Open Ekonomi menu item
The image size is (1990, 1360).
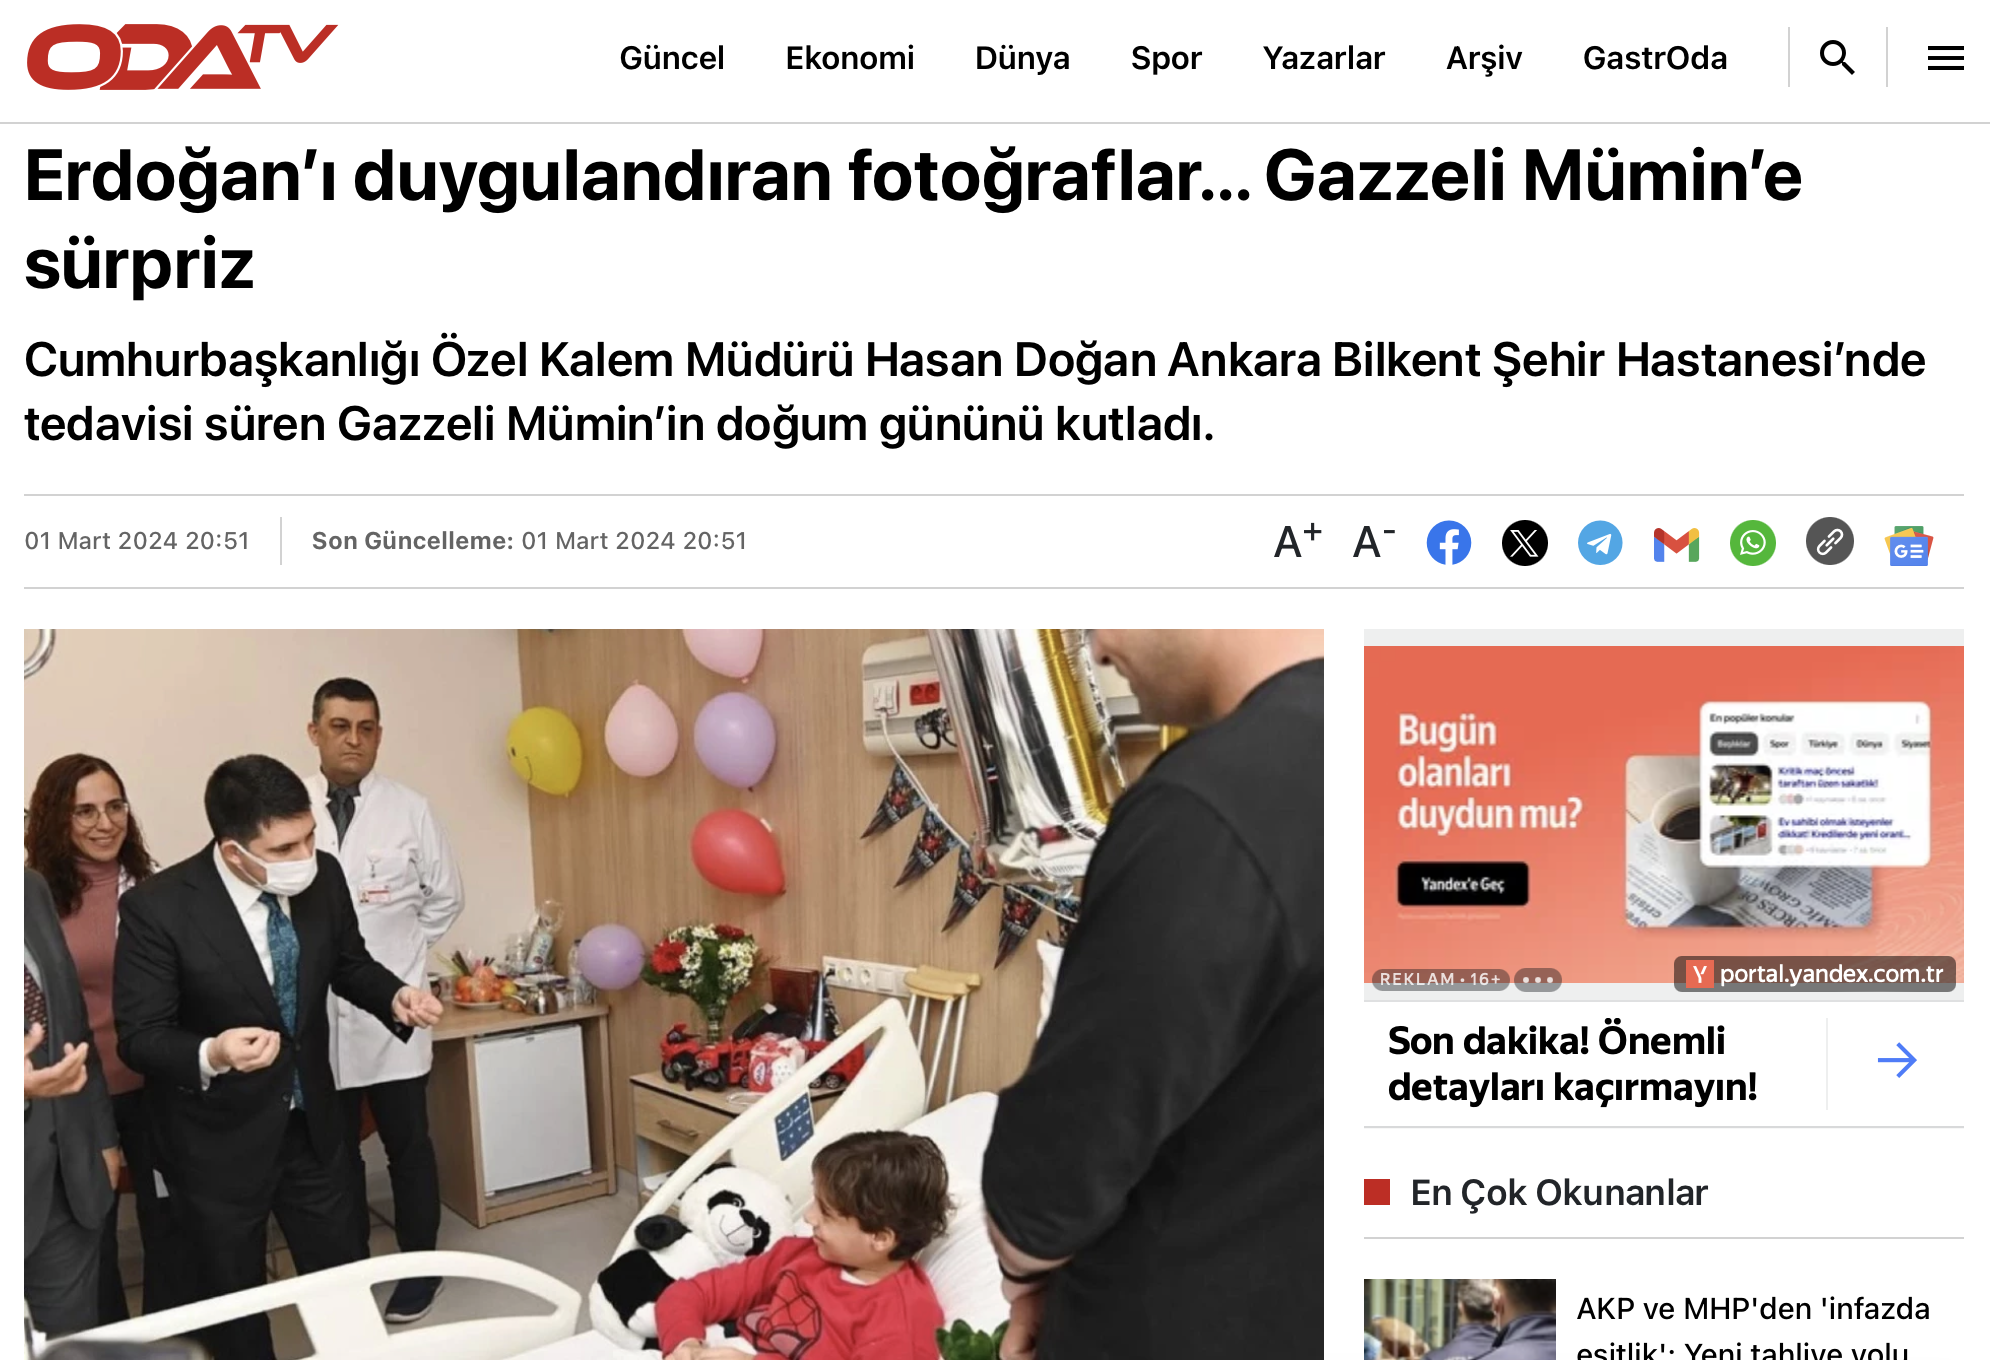[x=850, y=58]
